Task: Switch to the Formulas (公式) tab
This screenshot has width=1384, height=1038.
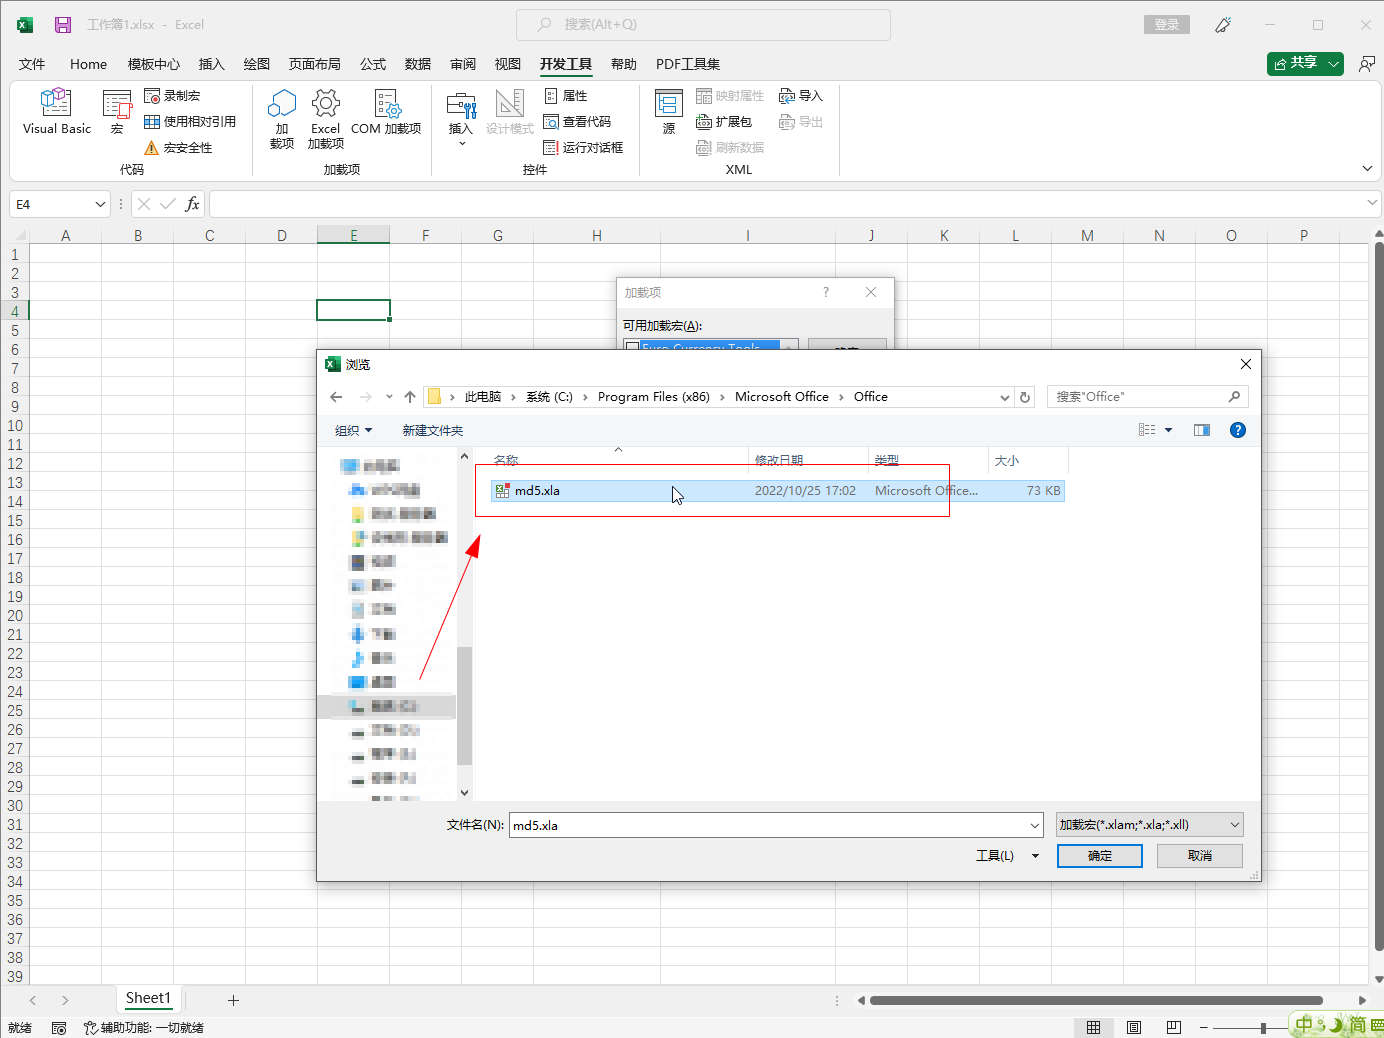Action: tap(373, 64)
